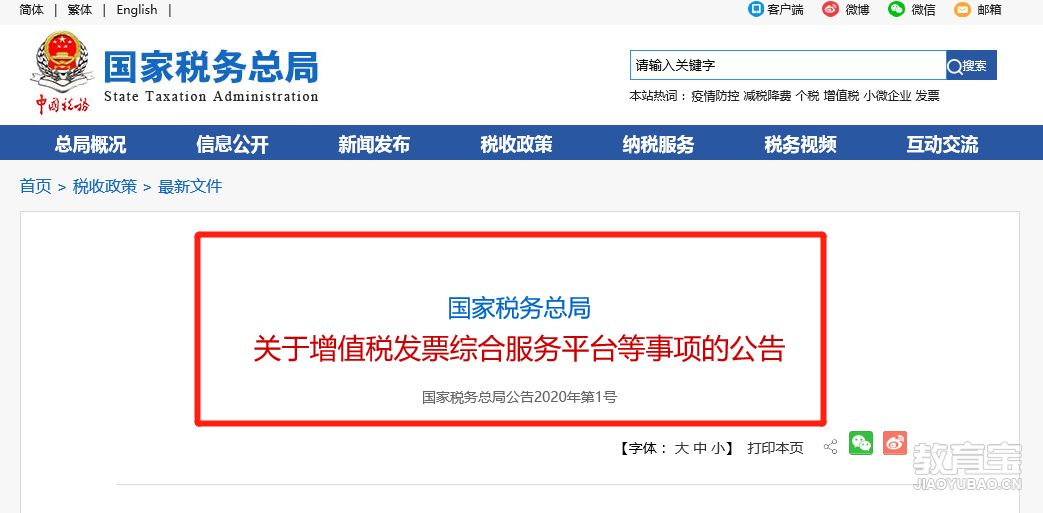Viewport: 1043px width, 513px height.
Task: Click the 增值税 hot keyword
Action: 841,96
